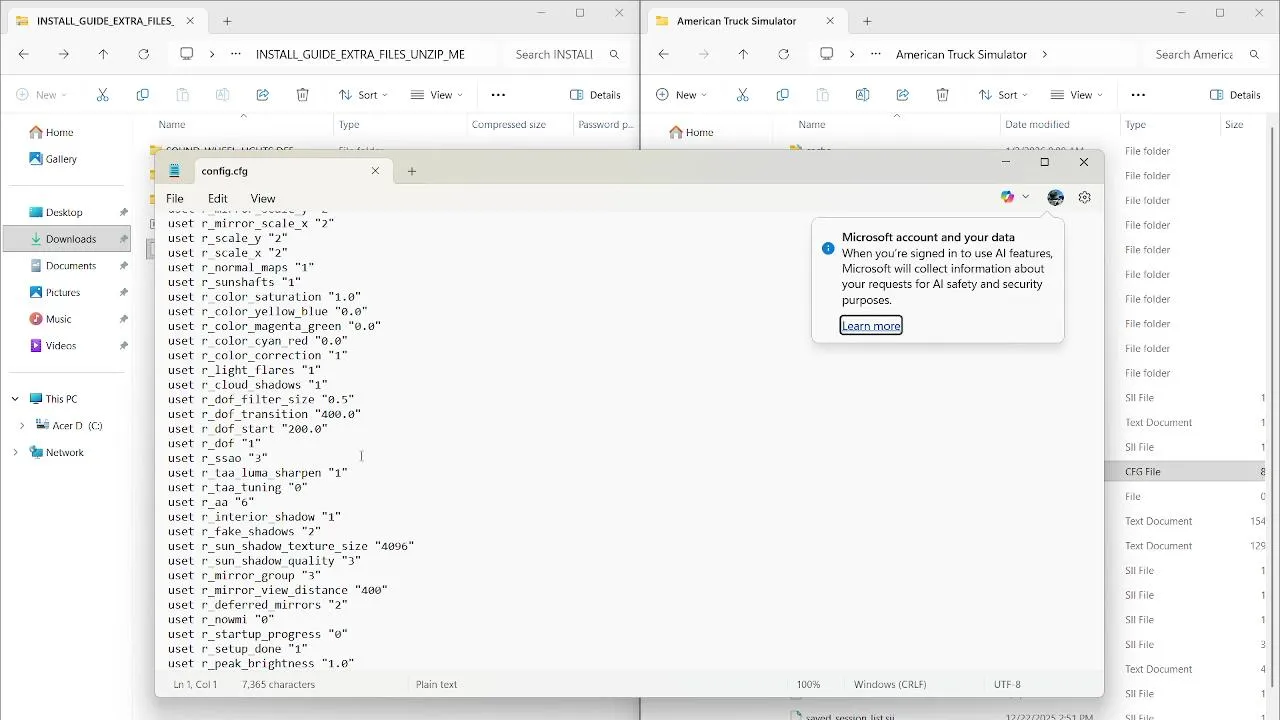1280x720 pixels.
Task: Open View dropdown in American Truck Simulator window
Action: tap(1077, 95)
